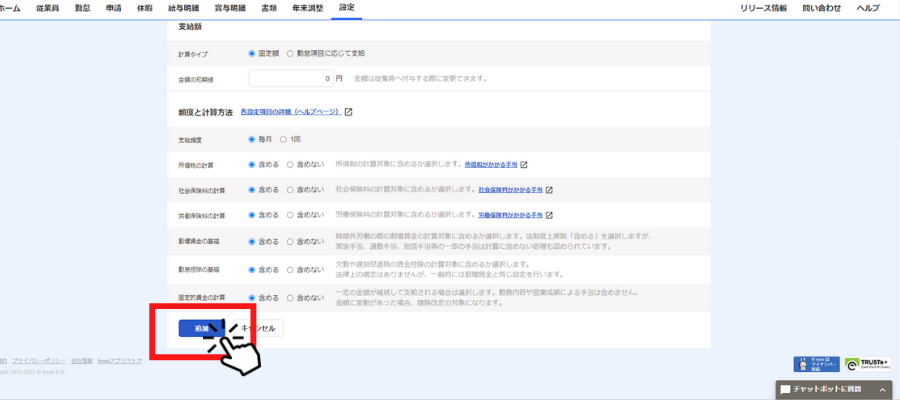Screen dimensions: 900x400
Task: Open external link icon beside 各設定項目の詳細
Action: (x=348, y=112)
